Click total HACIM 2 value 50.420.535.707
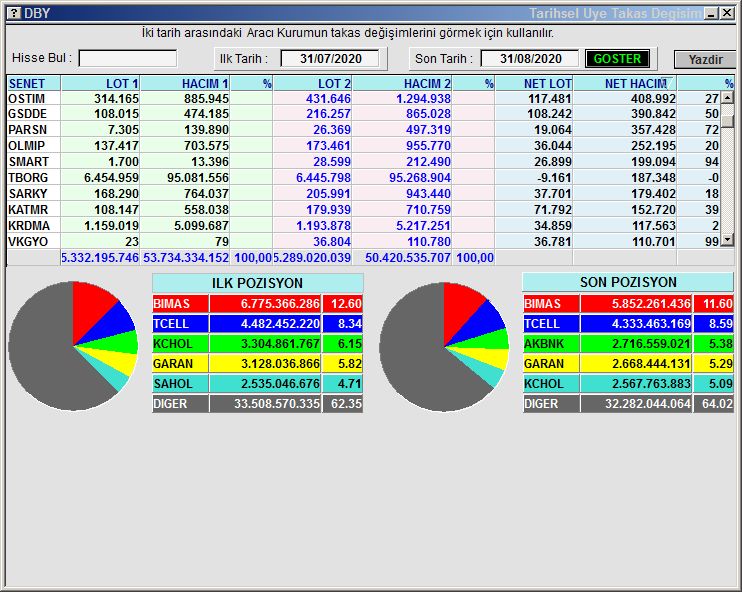This screenshot has height=592, width=742. [407, 258]
